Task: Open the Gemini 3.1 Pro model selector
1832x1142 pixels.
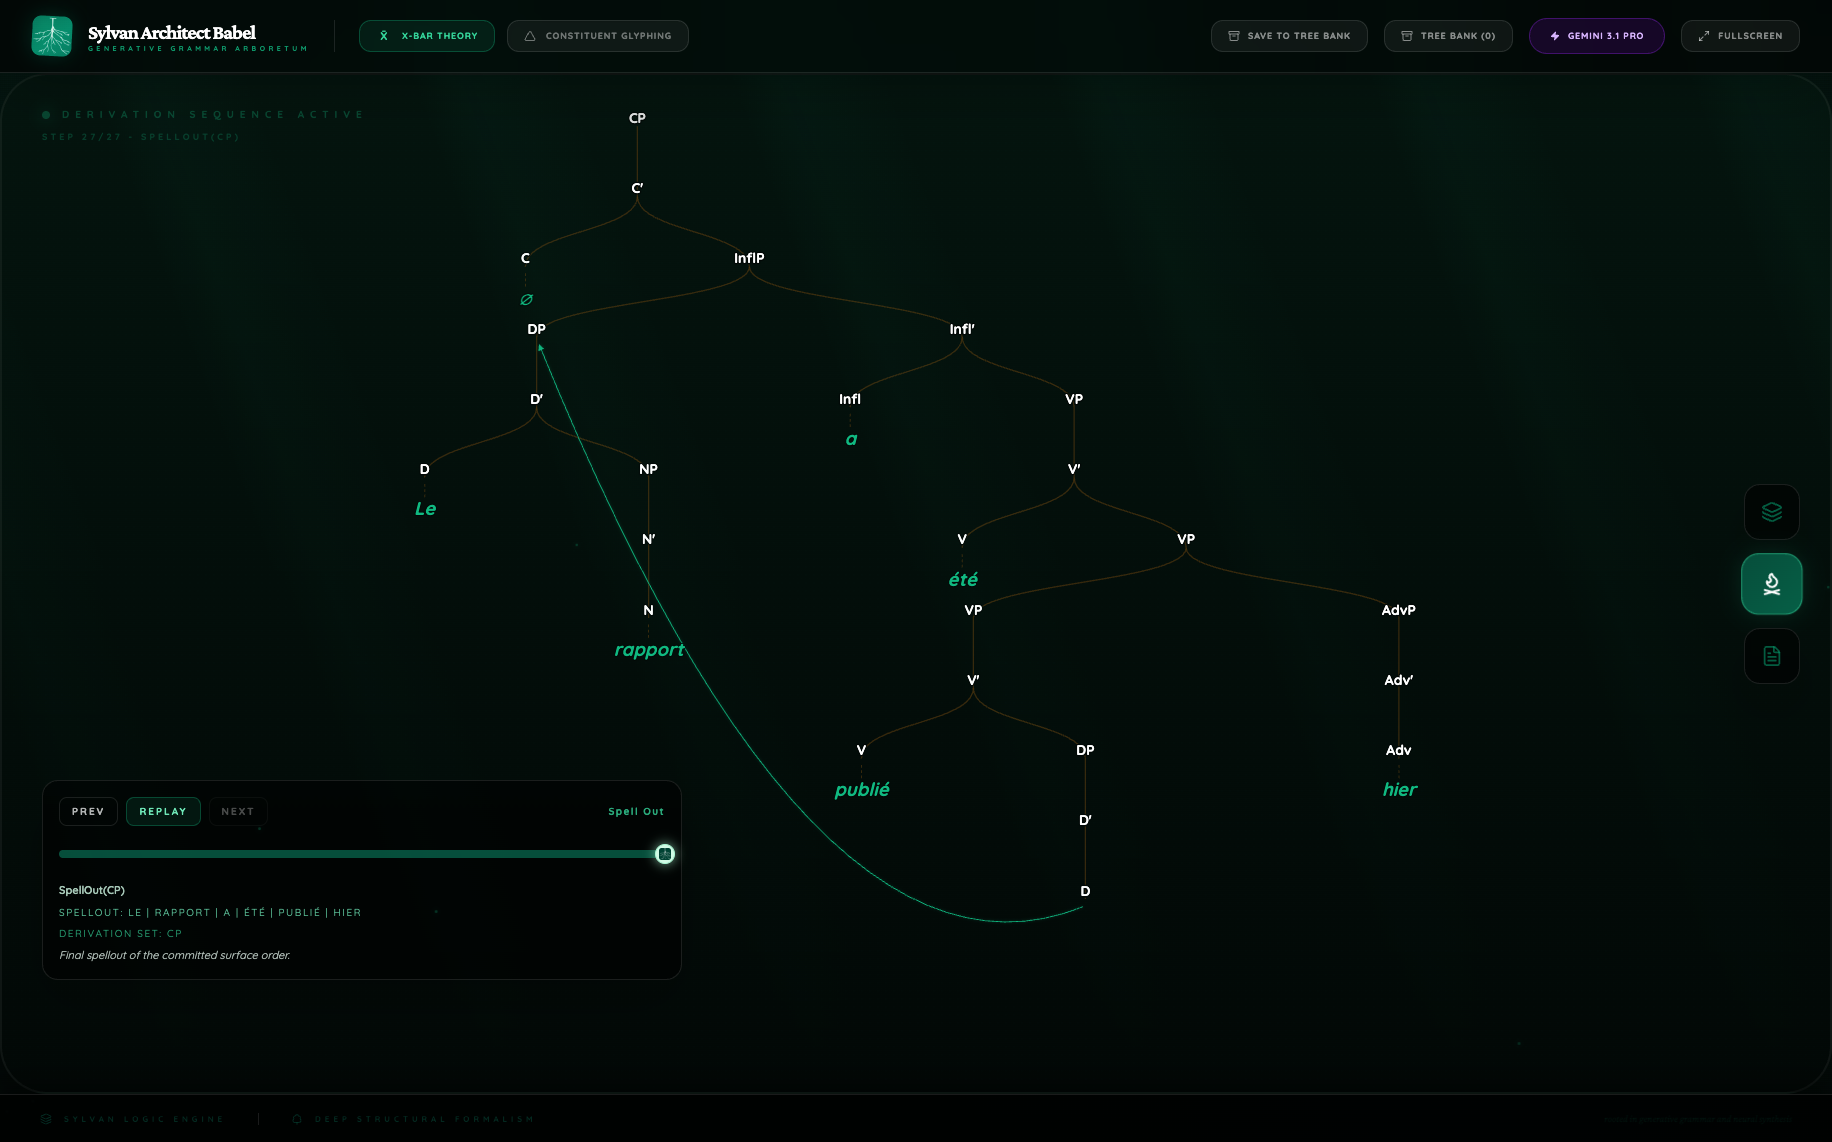Action: 1596,36
